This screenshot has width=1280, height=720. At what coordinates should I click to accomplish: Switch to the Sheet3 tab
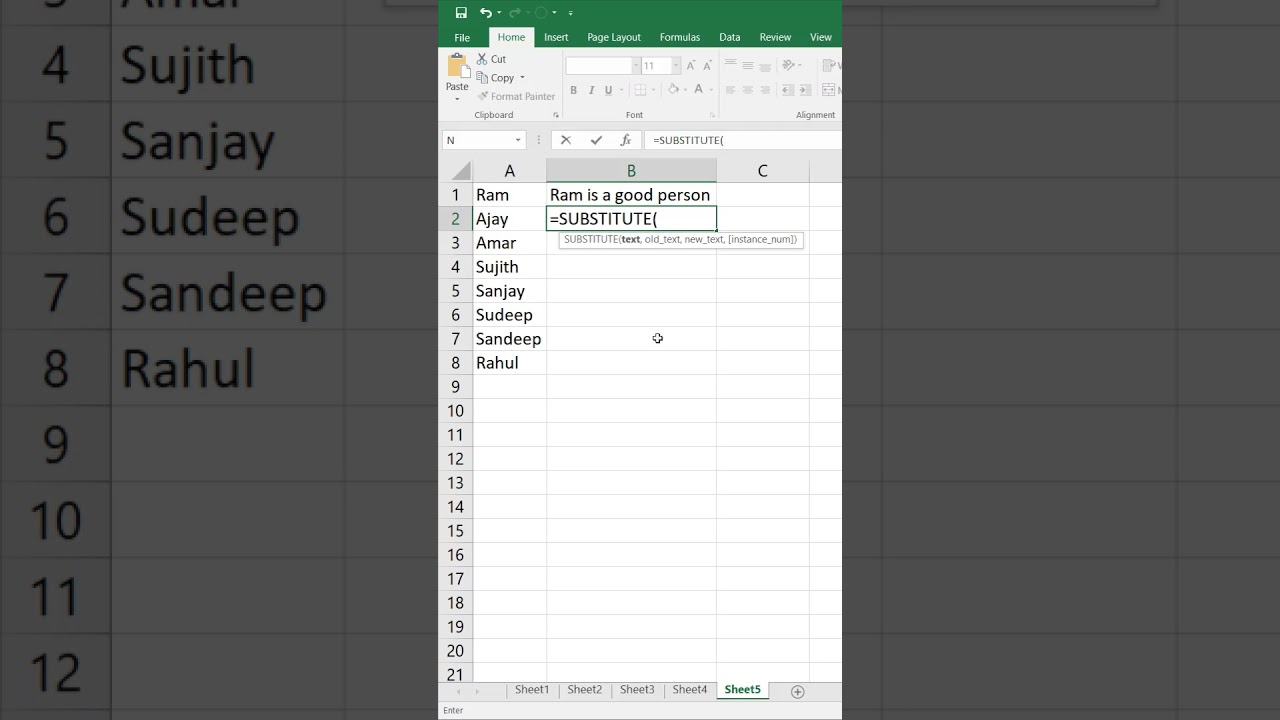tap(637, 690)
